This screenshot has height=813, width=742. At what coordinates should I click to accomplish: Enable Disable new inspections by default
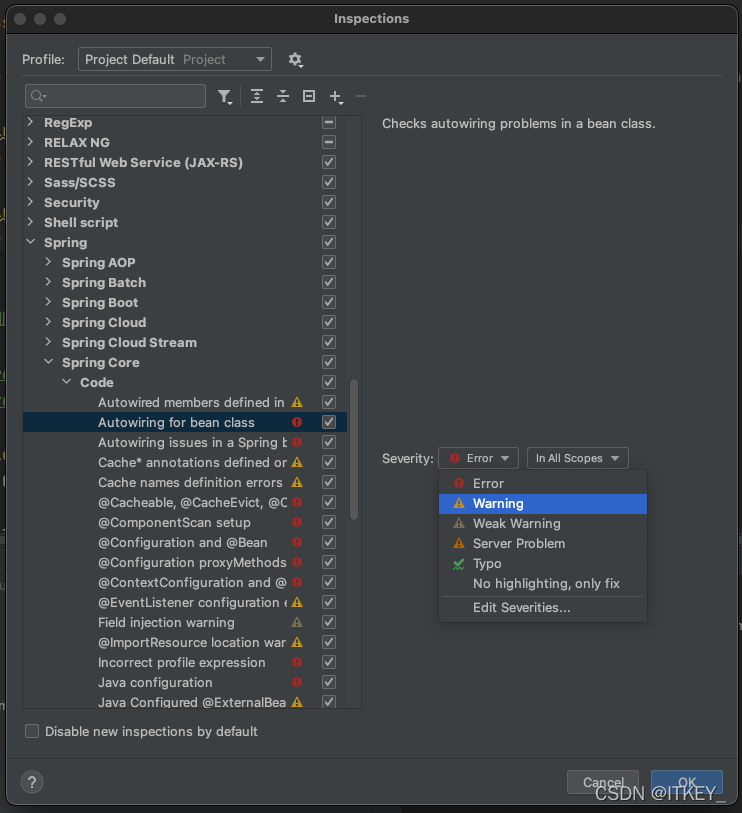point(32,731)
